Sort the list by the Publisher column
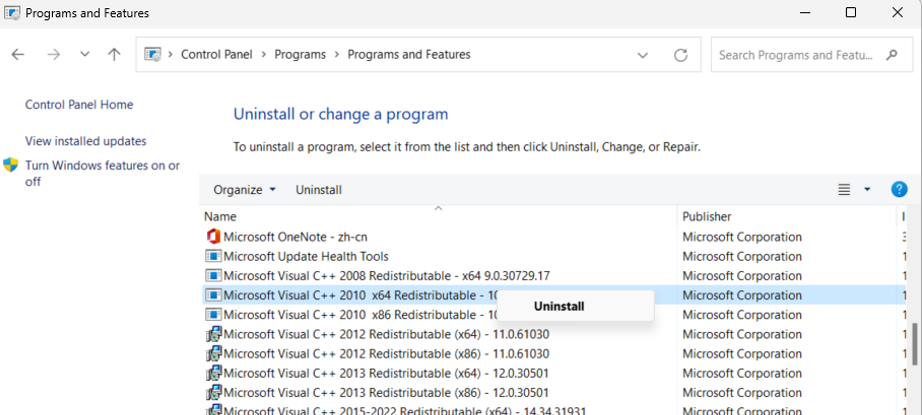 [706, 216]
